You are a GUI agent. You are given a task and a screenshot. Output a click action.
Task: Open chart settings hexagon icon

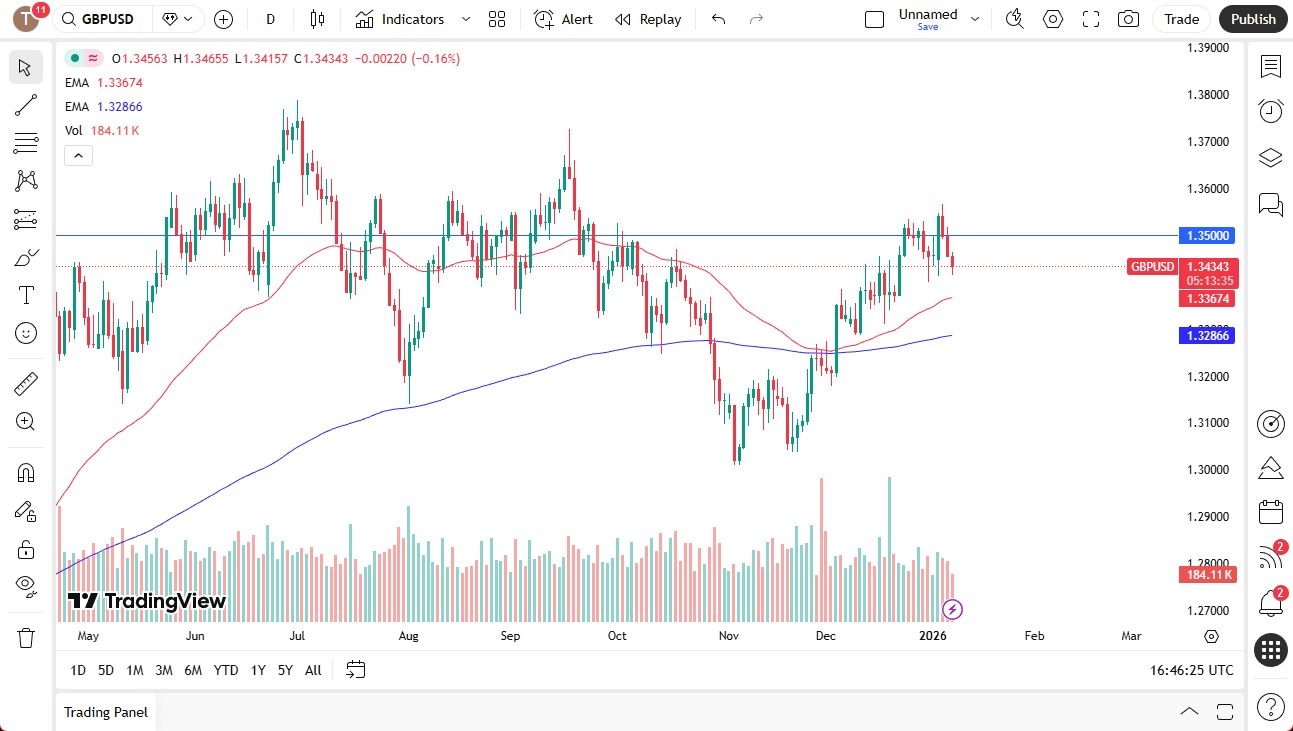(1053, 19)
